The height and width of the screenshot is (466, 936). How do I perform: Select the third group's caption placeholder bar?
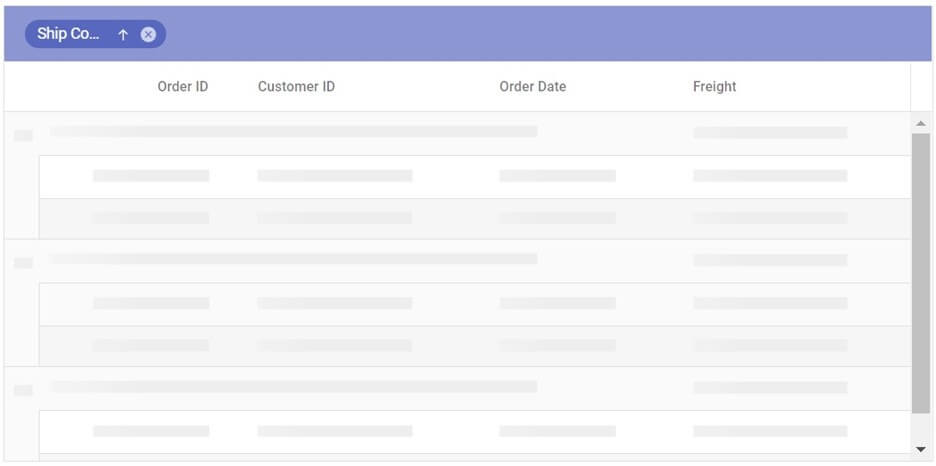click(293, 386)
